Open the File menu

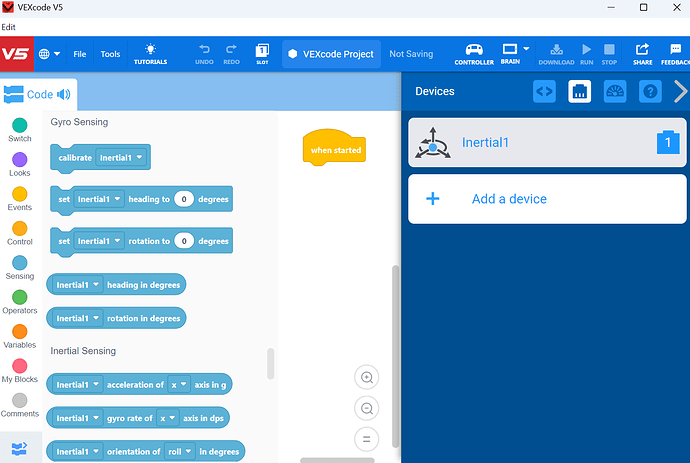tap(80, 54)
